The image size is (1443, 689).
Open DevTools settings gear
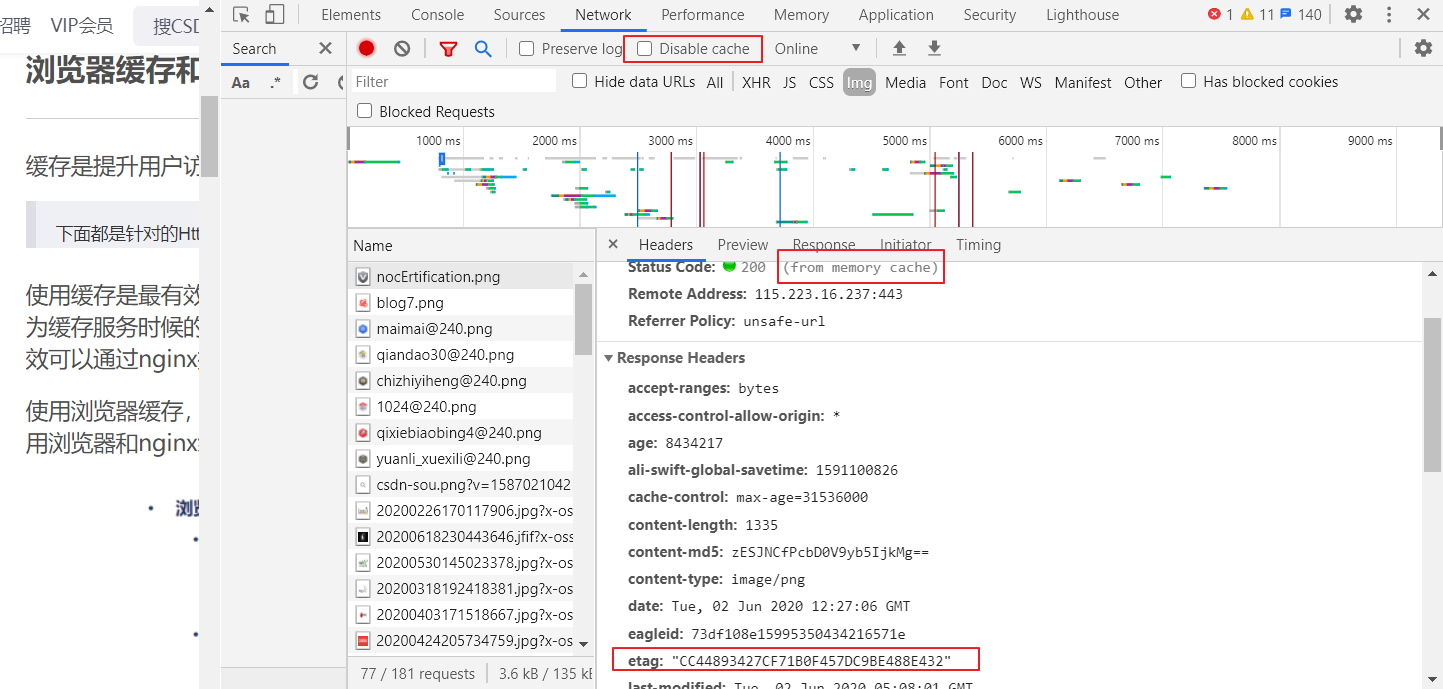coord(1352,14)
